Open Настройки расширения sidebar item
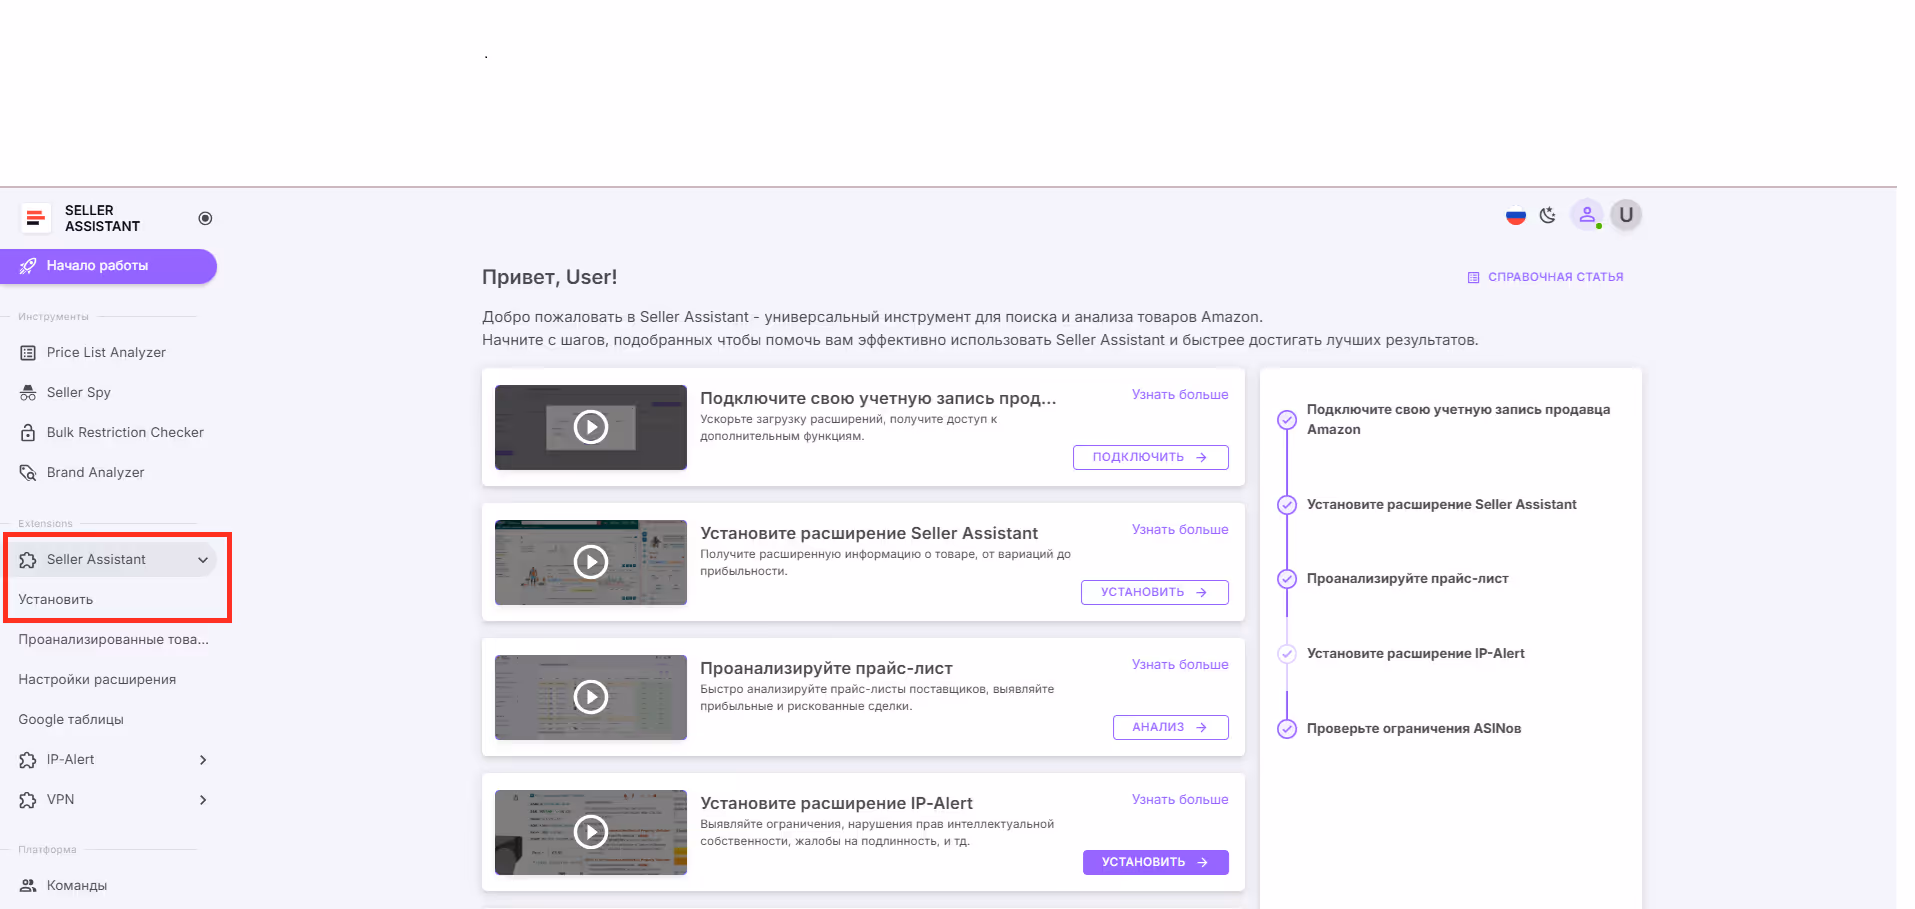The width and height of the screenshot is (1915, 909). coord(97,680)
